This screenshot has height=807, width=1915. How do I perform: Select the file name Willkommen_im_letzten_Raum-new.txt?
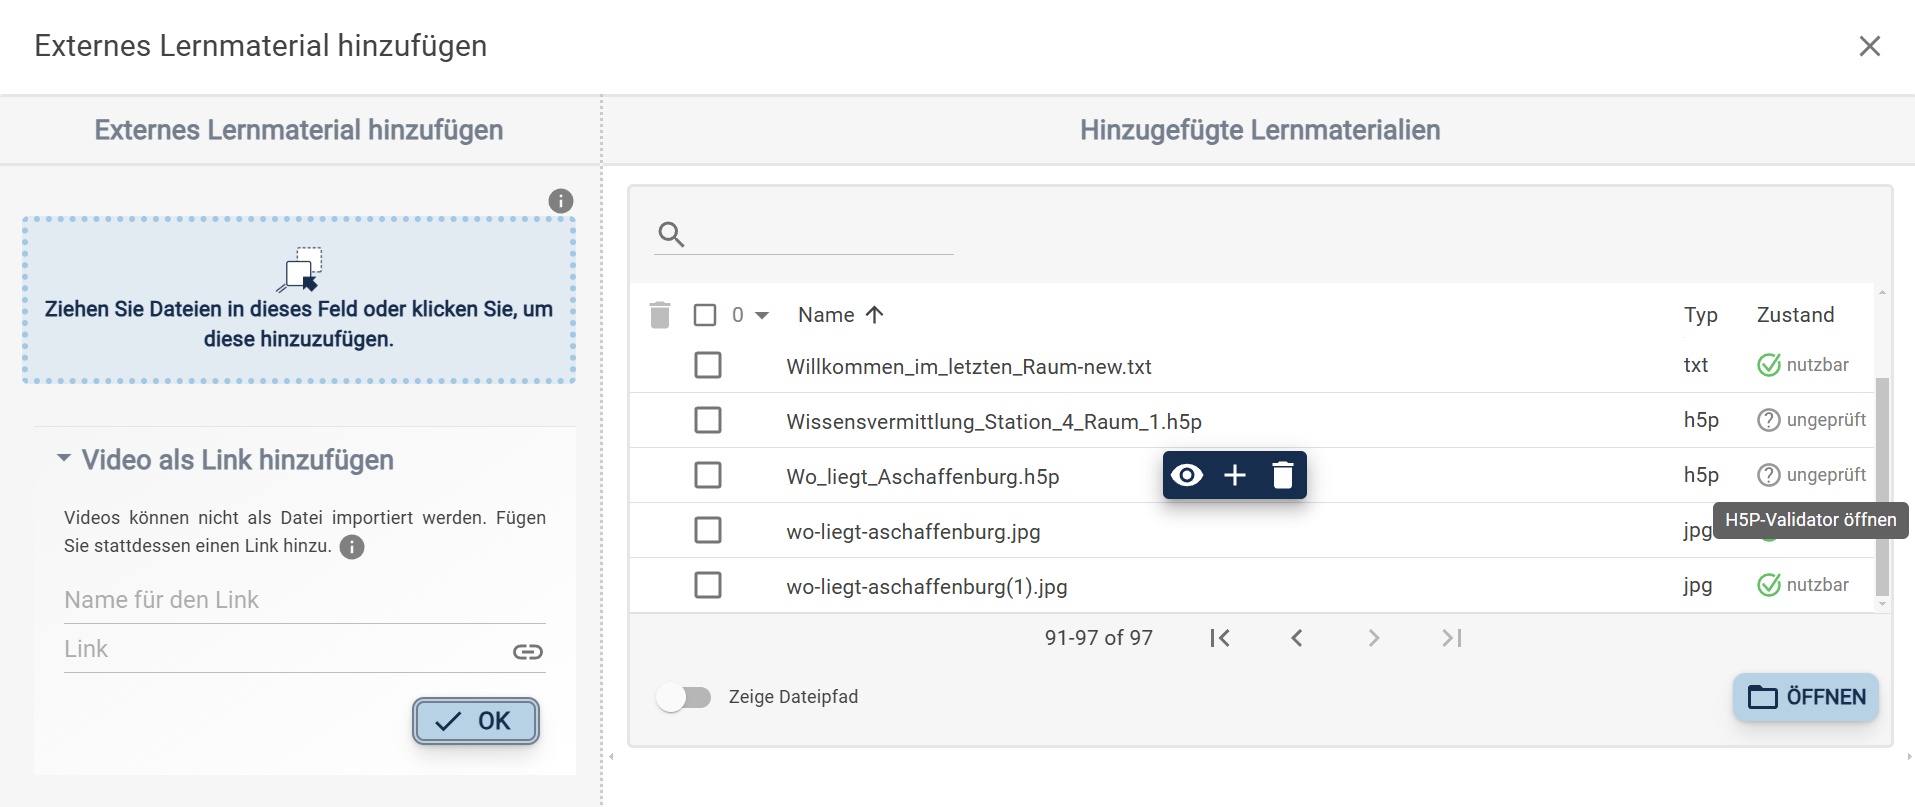coord(969,367)
